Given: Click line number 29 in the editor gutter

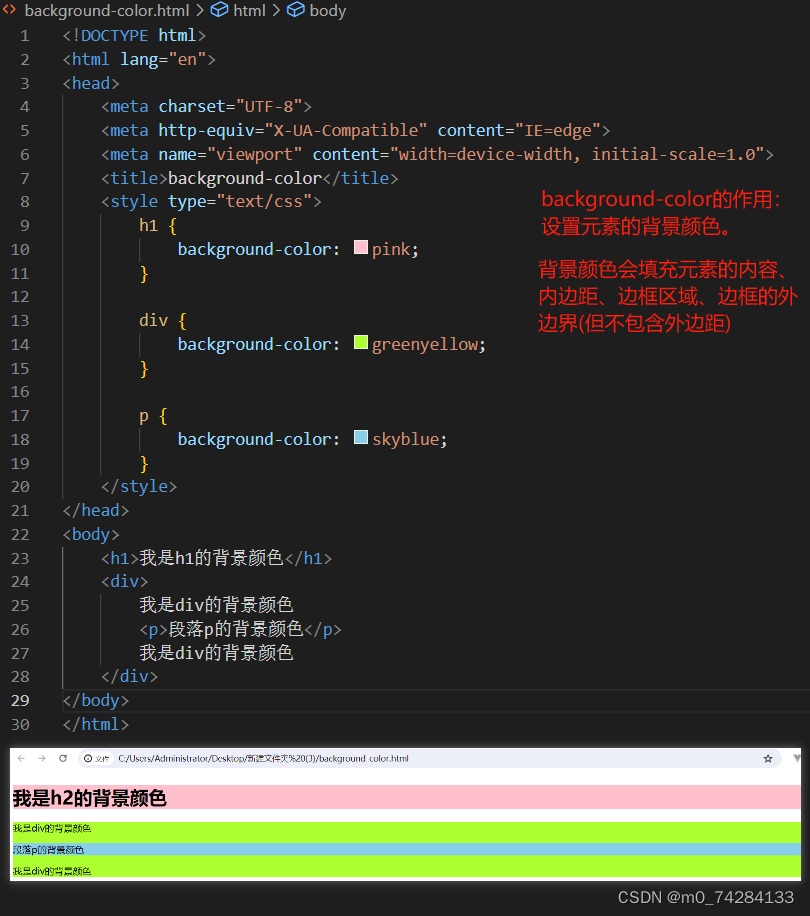Looking at the screenshot, I should (x=20, y=700).
